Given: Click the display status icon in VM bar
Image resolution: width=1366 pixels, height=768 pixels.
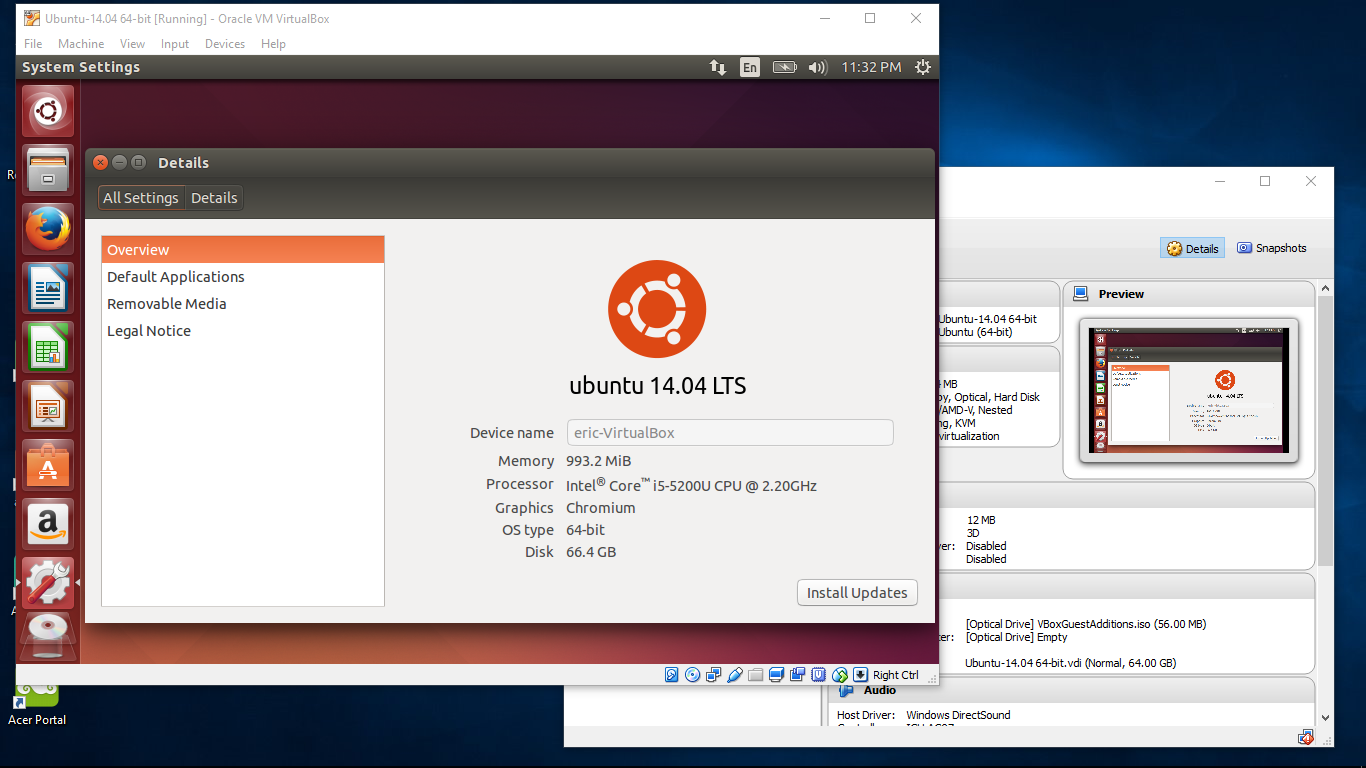Looking at the screenshot, I should 776,675.
